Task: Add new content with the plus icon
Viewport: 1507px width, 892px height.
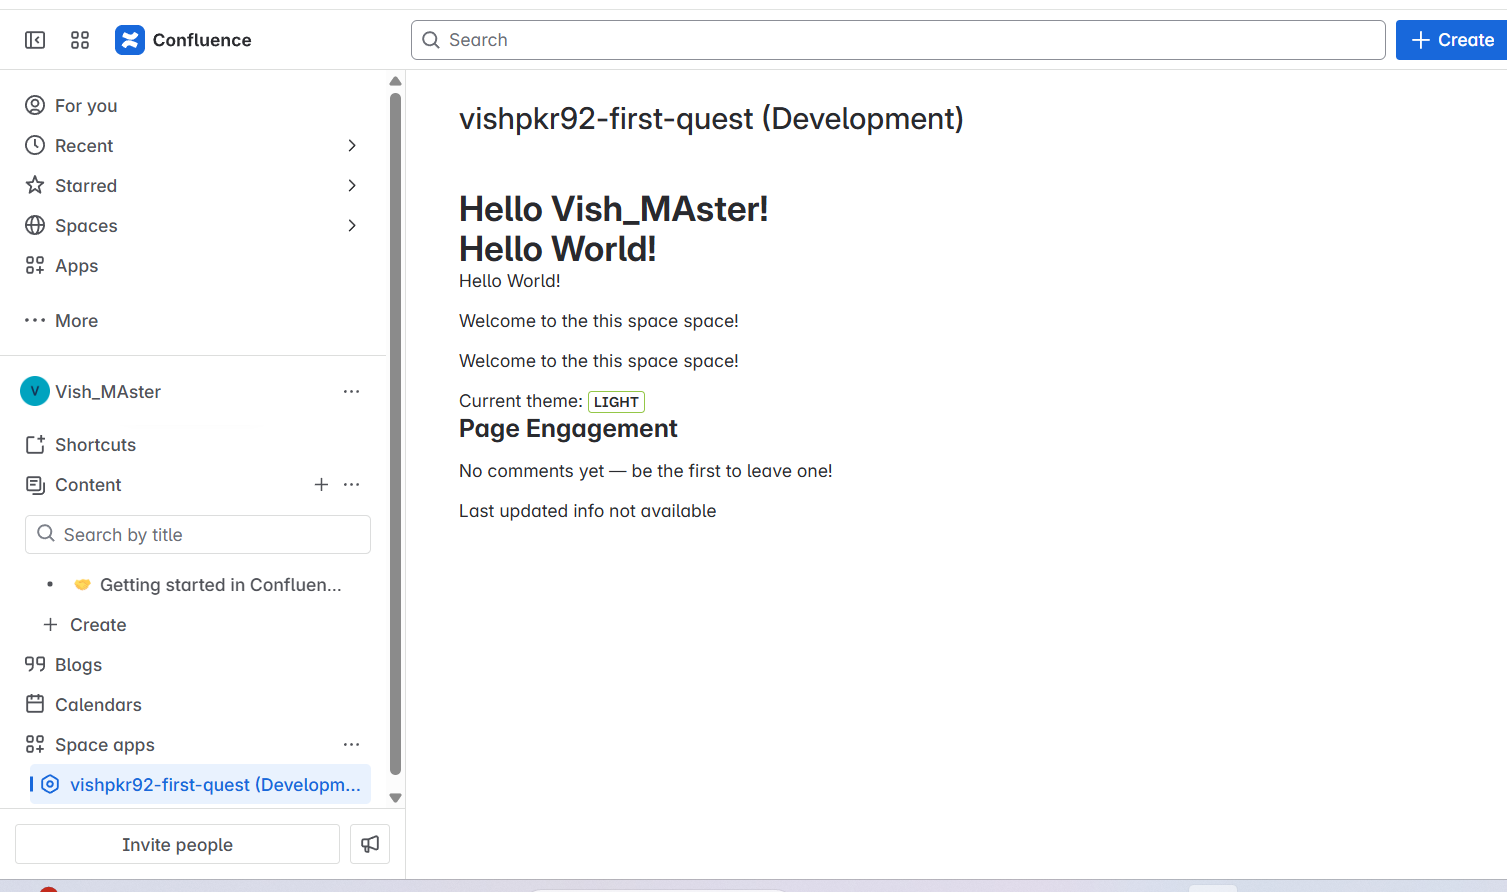Action: coord(321,484)
